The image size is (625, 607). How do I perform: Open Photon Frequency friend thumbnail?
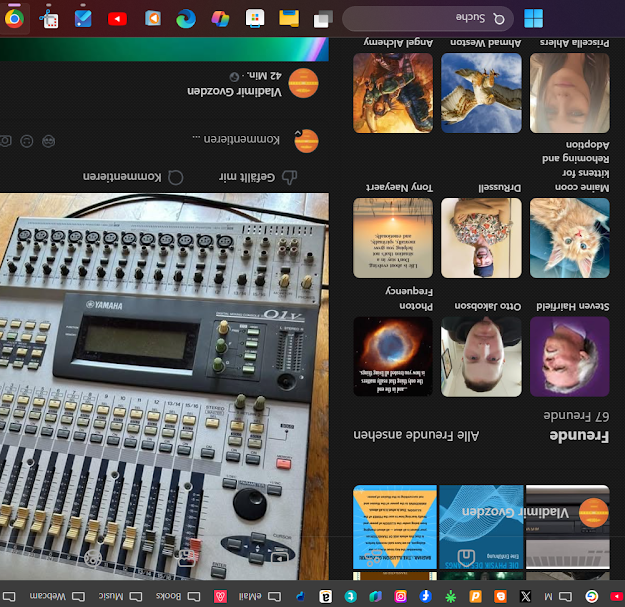click(393, 357)
